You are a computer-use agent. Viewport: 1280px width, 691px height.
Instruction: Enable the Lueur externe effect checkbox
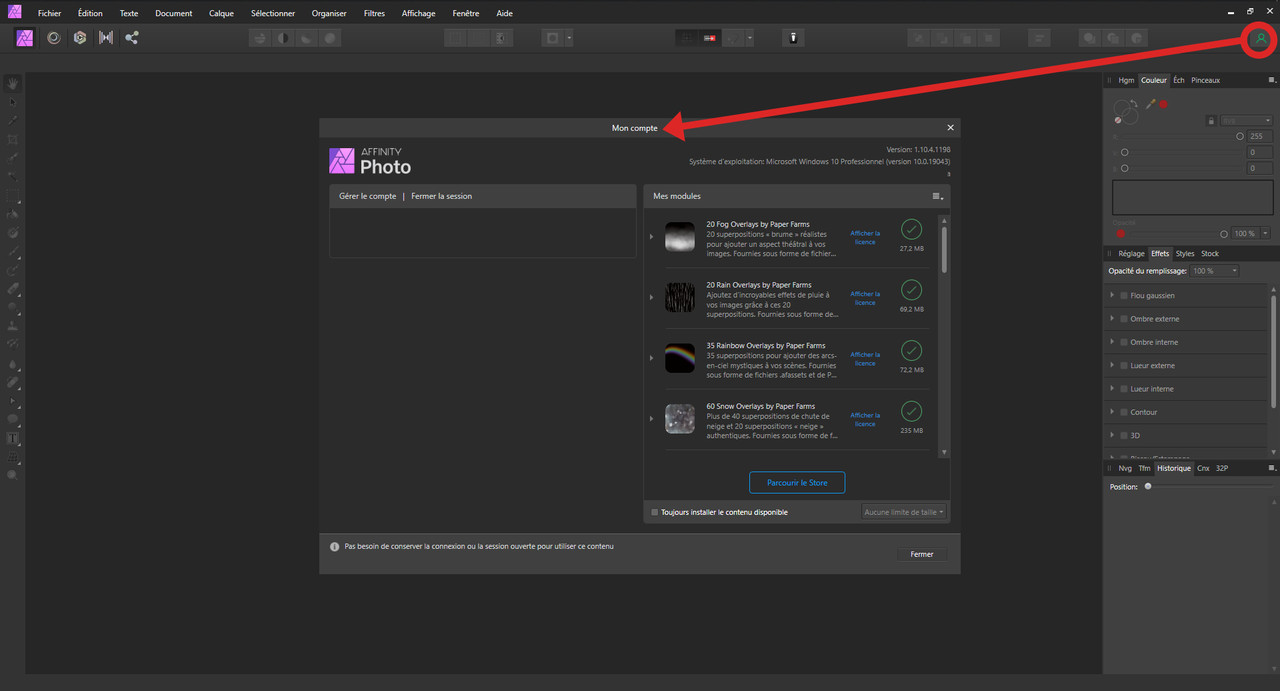click(1124, 366)
